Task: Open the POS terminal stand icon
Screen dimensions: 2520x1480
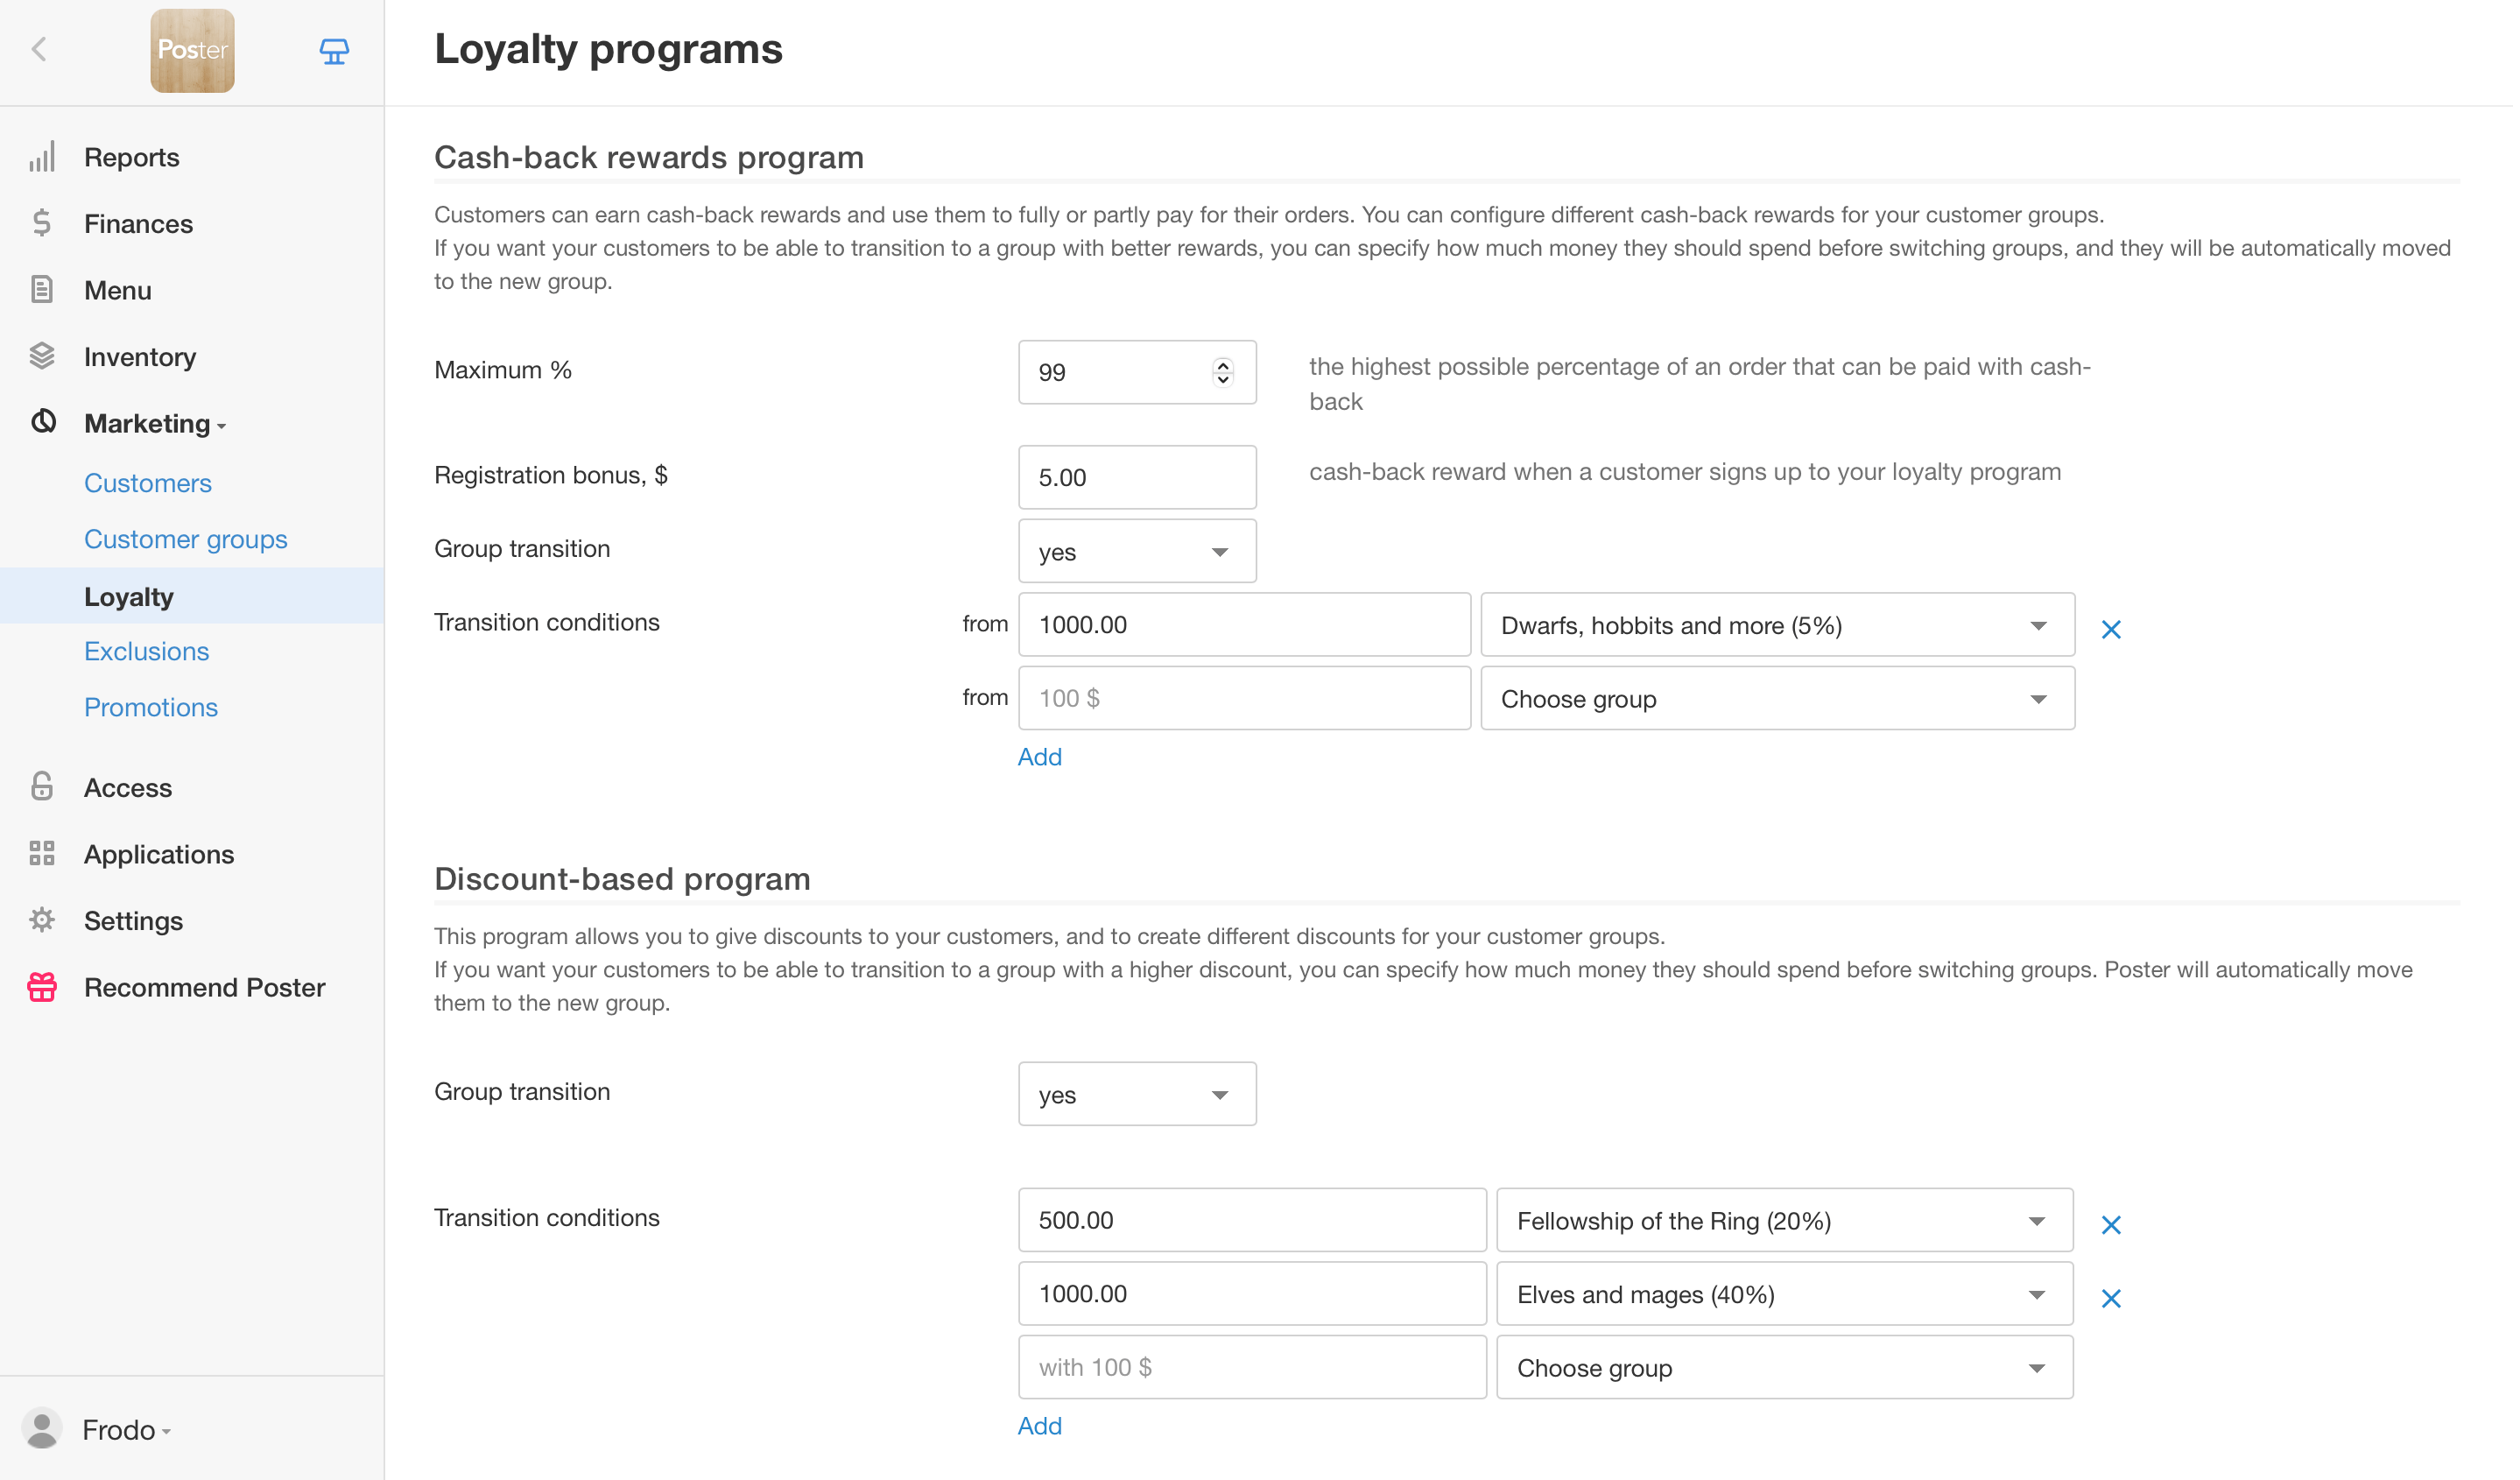Action: (x=334, y=51)
